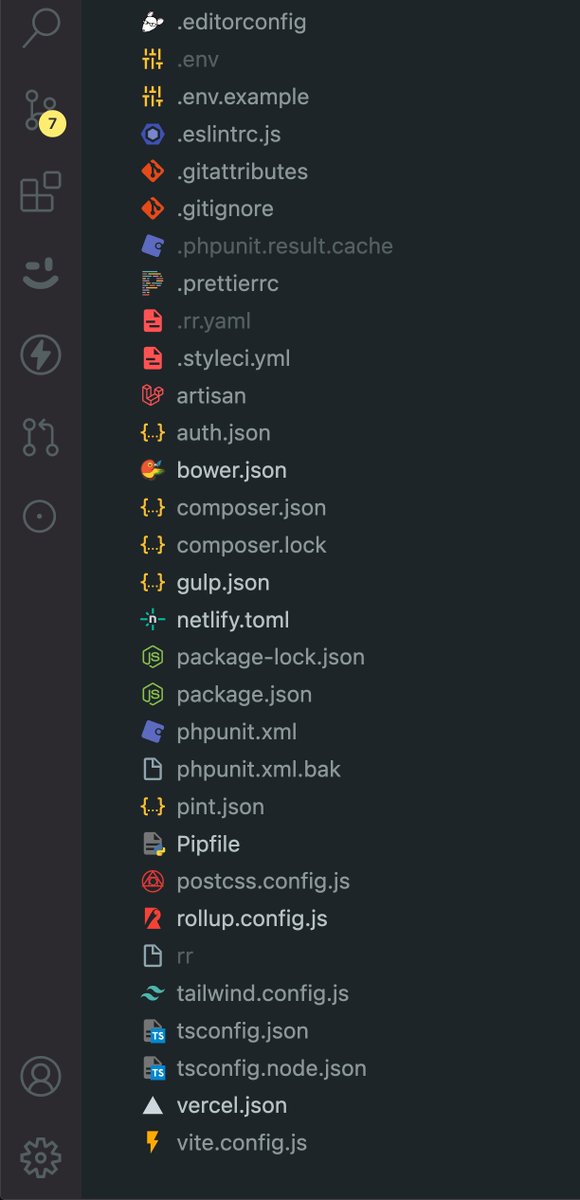Screen dimensions: 580x1200
Task: Click the Bower bird icon beside bower.json
Action: point(152,470)
